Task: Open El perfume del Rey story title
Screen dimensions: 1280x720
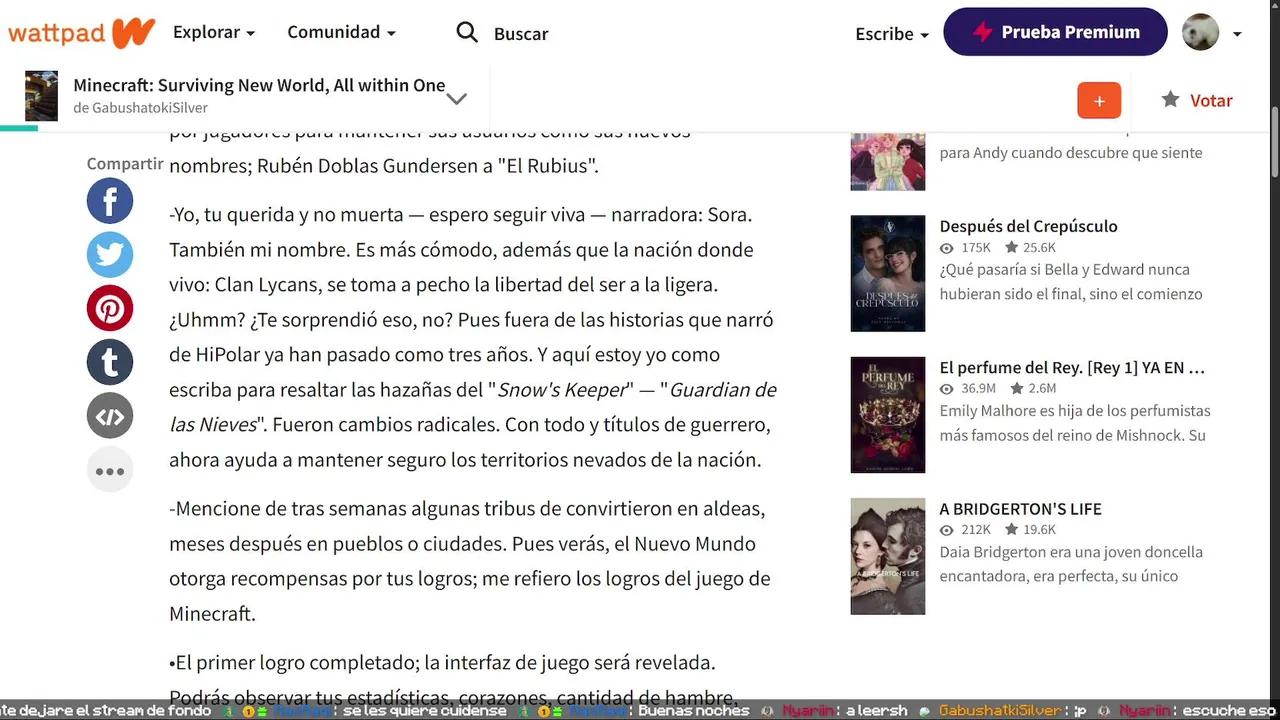Action: point(1072,367)
